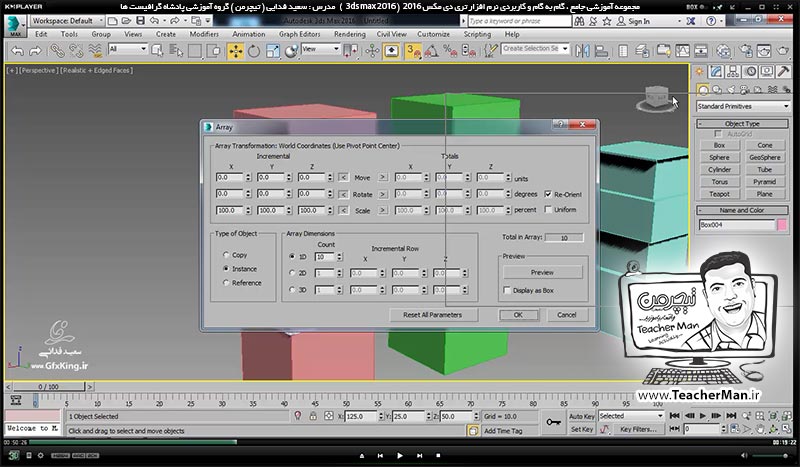Click the Select Object tool

click(157, 51)
